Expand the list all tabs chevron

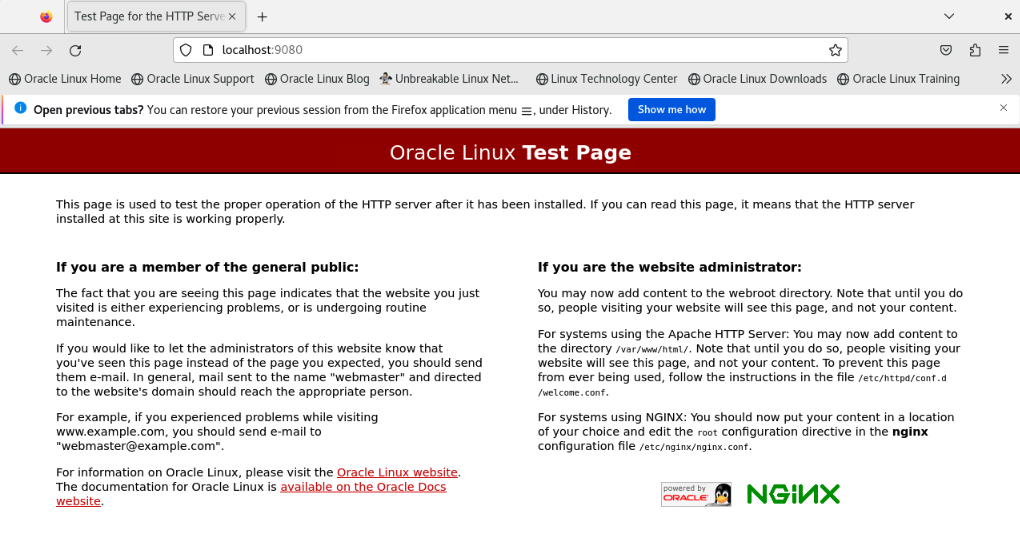(x=949, y=16)
